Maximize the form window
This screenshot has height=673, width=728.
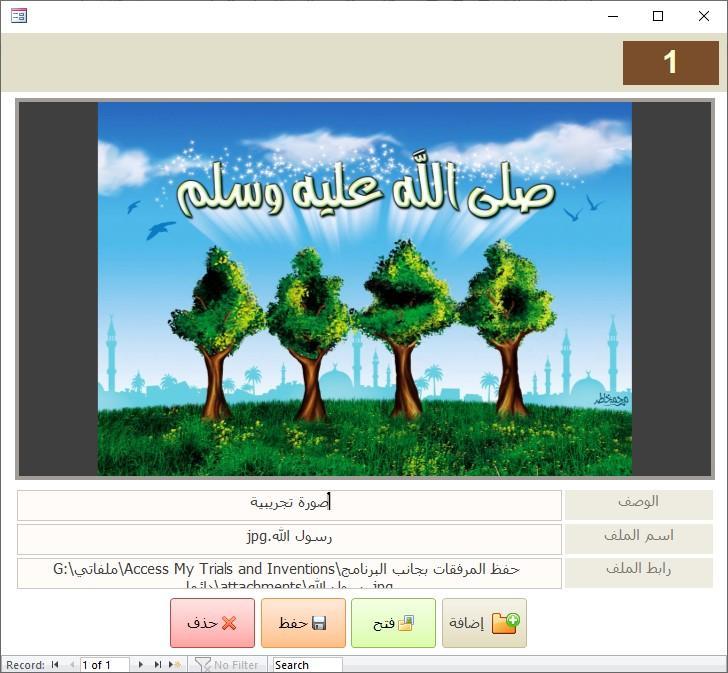tap(658, 16)
